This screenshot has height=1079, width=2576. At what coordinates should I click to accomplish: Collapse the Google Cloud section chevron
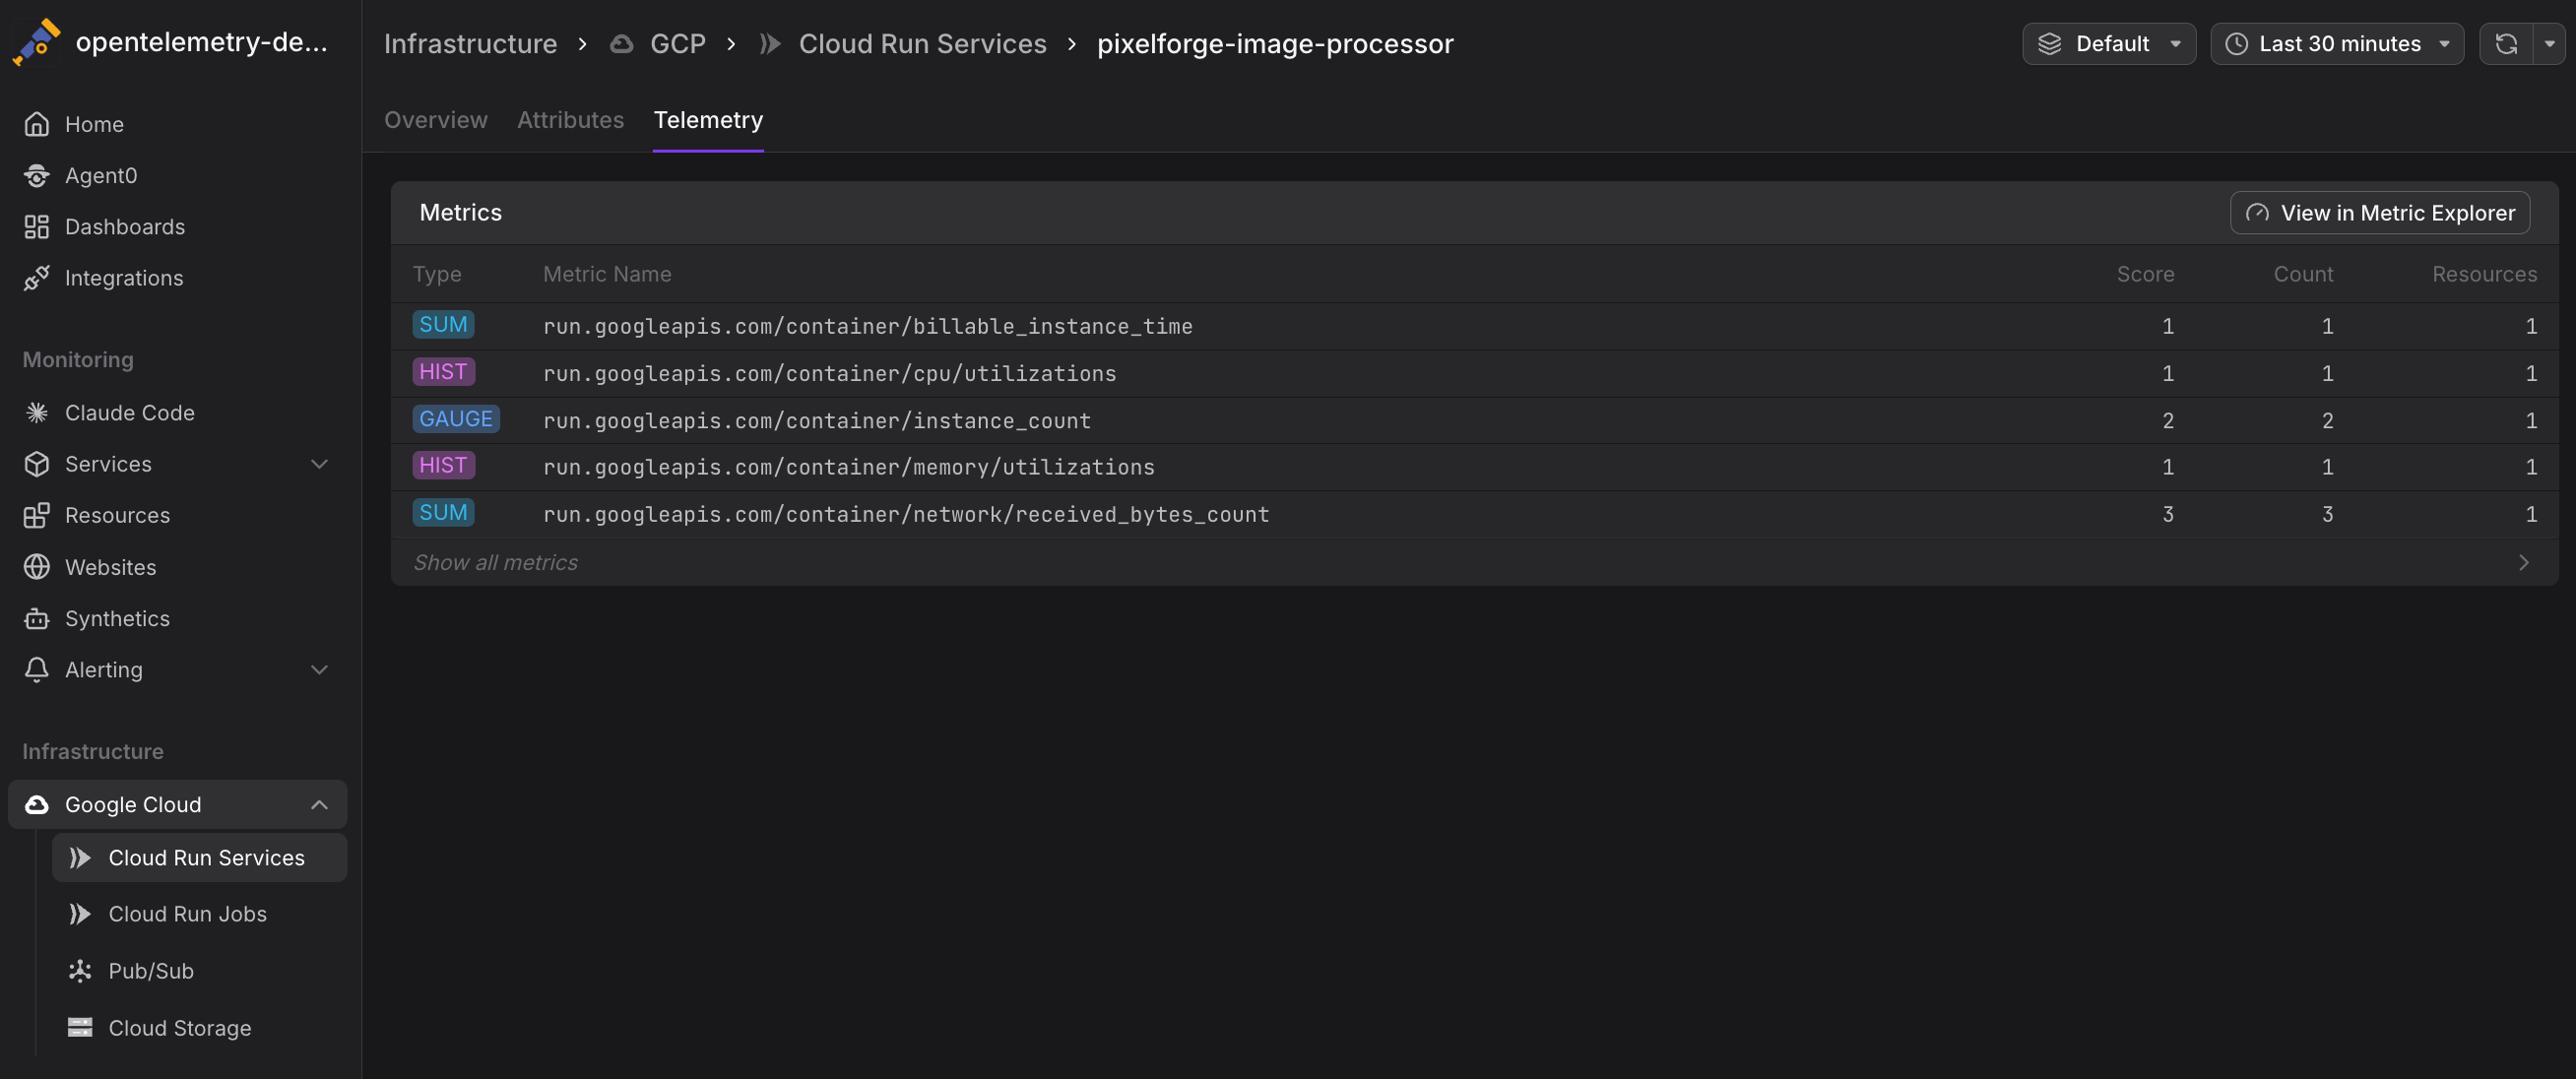(x=320, y=804)
